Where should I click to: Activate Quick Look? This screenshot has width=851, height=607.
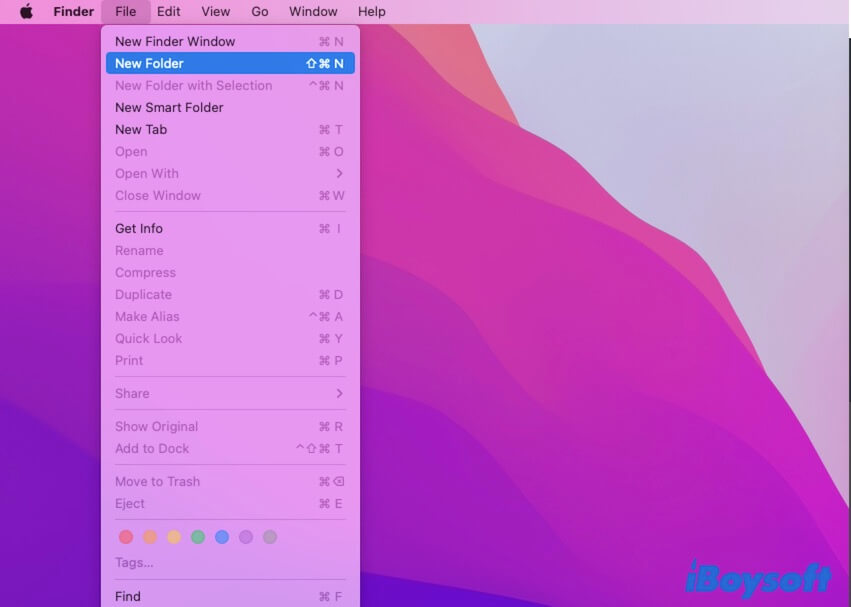pyautogui.click(x=148, y=338)
